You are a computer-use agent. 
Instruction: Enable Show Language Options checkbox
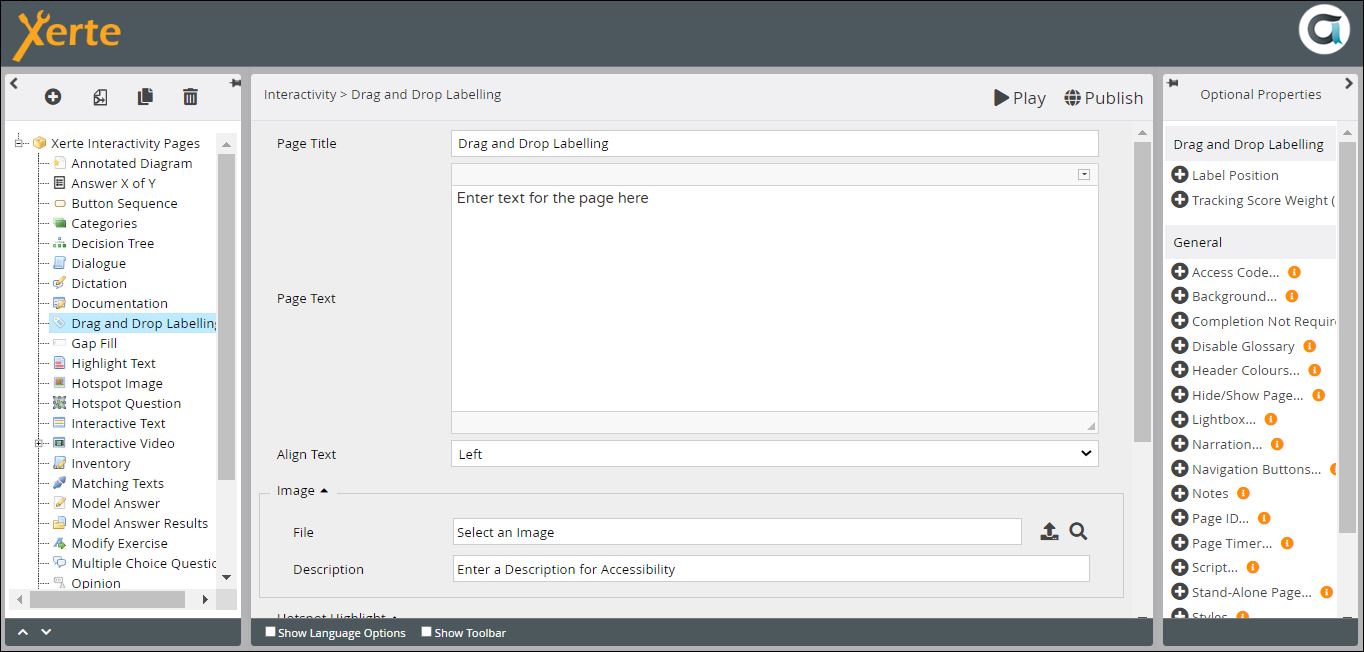click(270, 632)
